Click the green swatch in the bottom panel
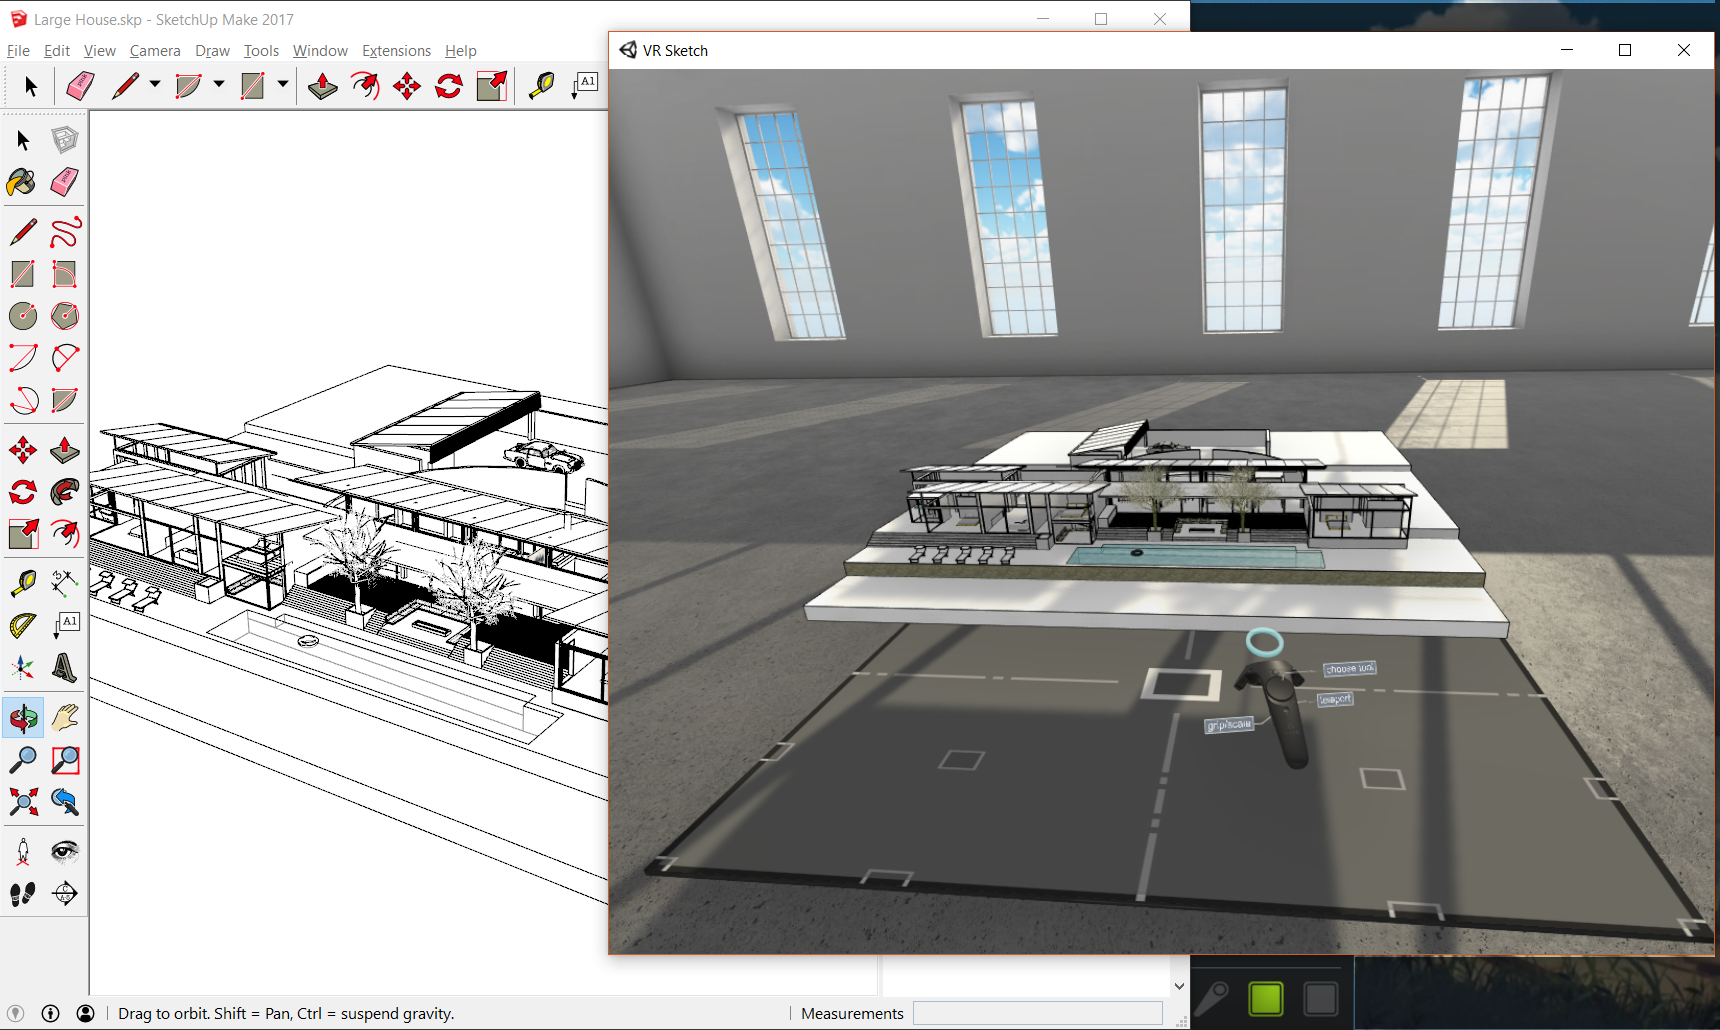 (1266, 997)
